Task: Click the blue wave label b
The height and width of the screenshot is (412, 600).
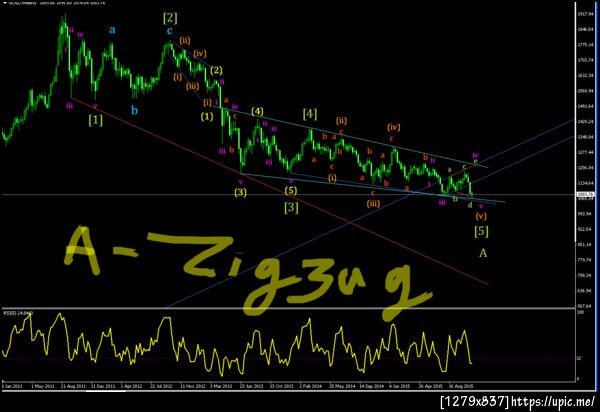Action: 134,110
